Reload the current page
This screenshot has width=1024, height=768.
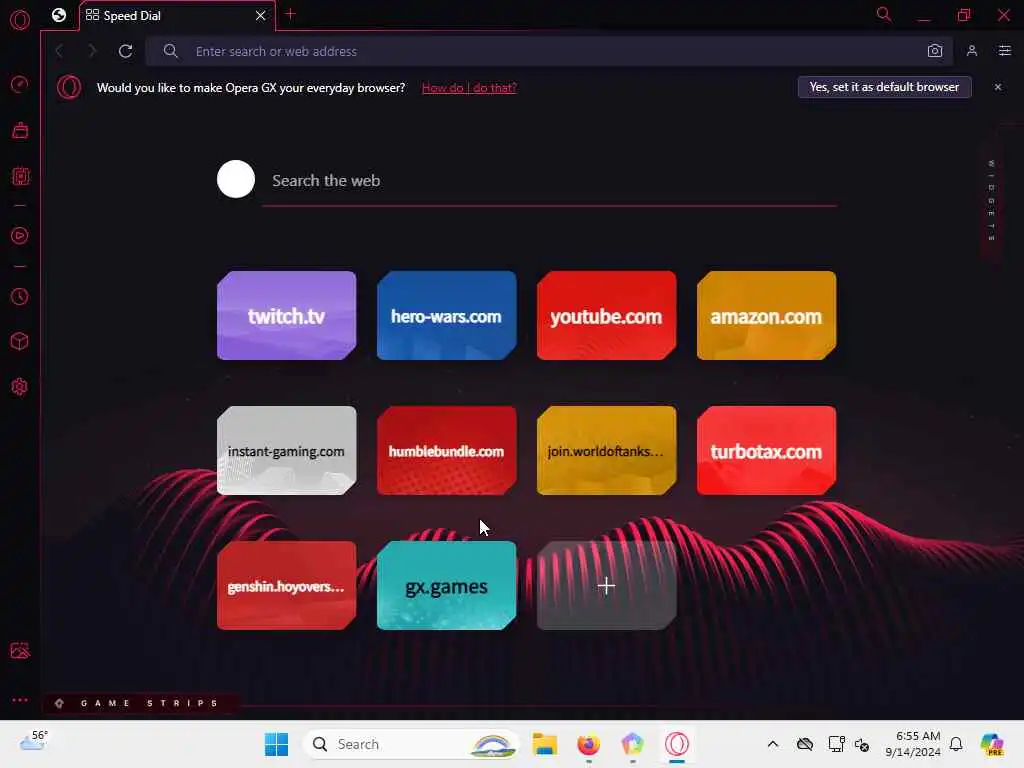[125, 51]
